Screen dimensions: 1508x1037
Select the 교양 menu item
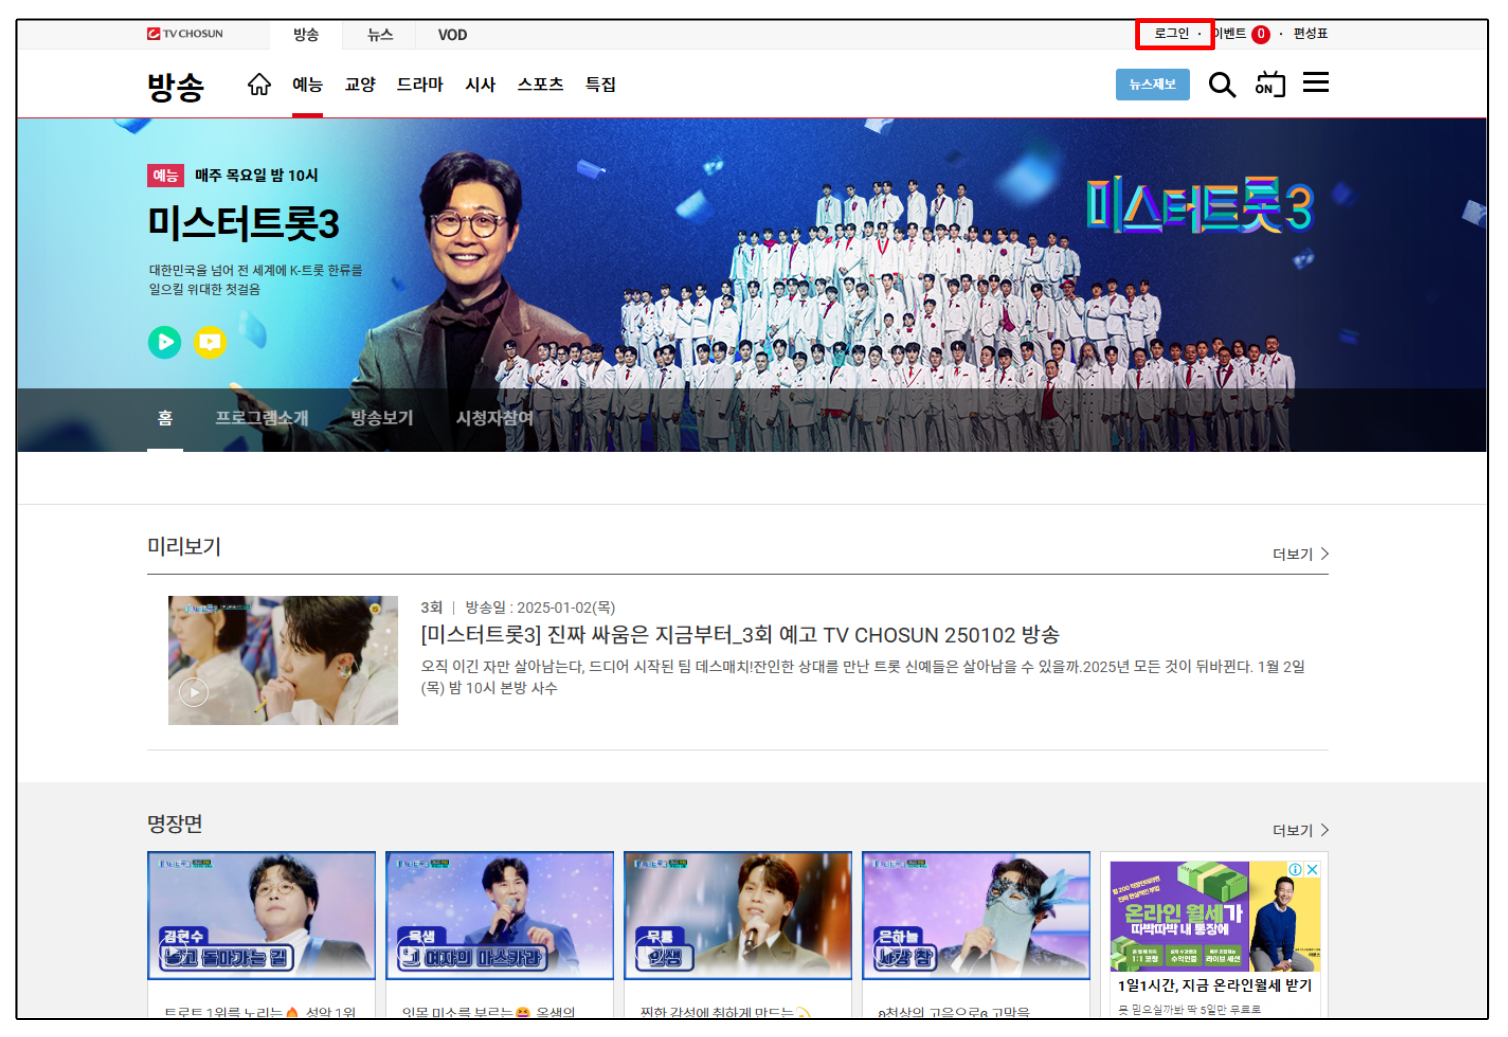click(360, 85)
